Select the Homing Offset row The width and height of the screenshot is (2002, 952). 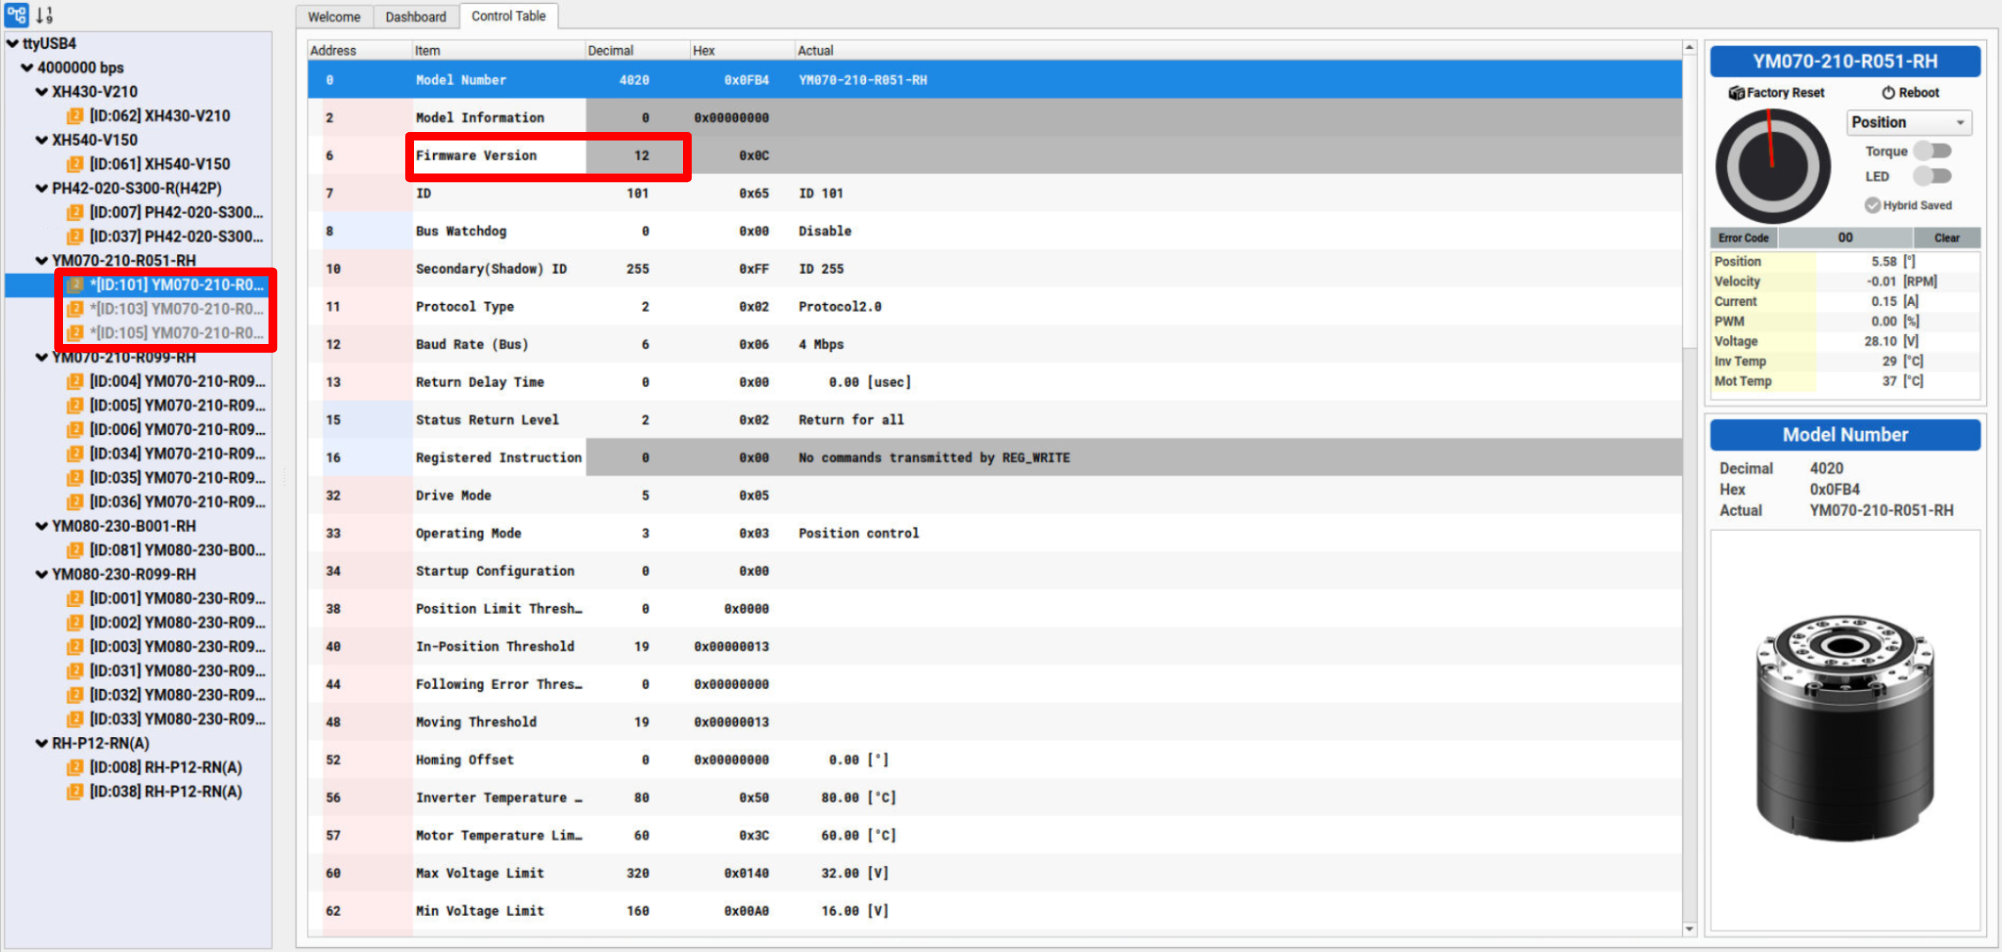click(995, 760)
